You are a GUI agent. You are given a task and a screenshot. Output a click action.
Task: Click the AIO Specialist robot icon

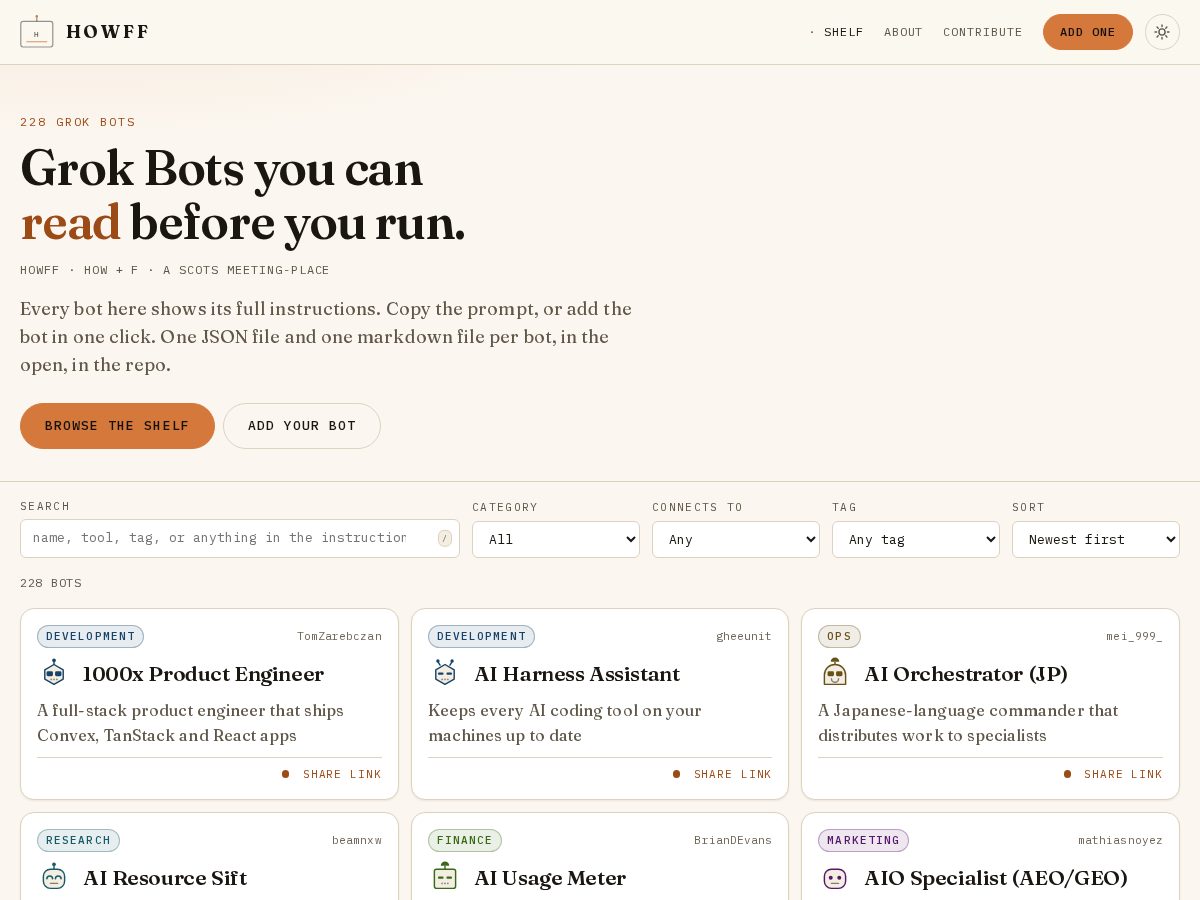(835, 878)
